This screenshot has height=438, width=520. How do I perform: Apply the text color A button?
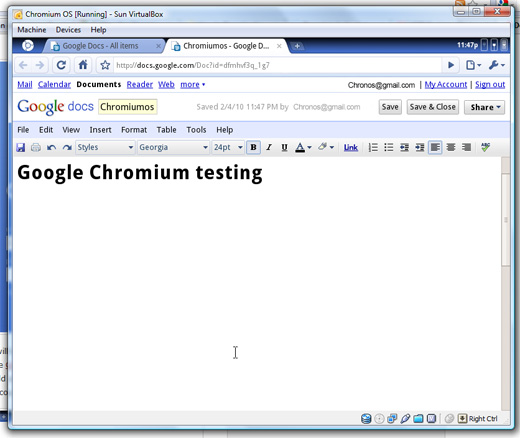pos(300,147)
